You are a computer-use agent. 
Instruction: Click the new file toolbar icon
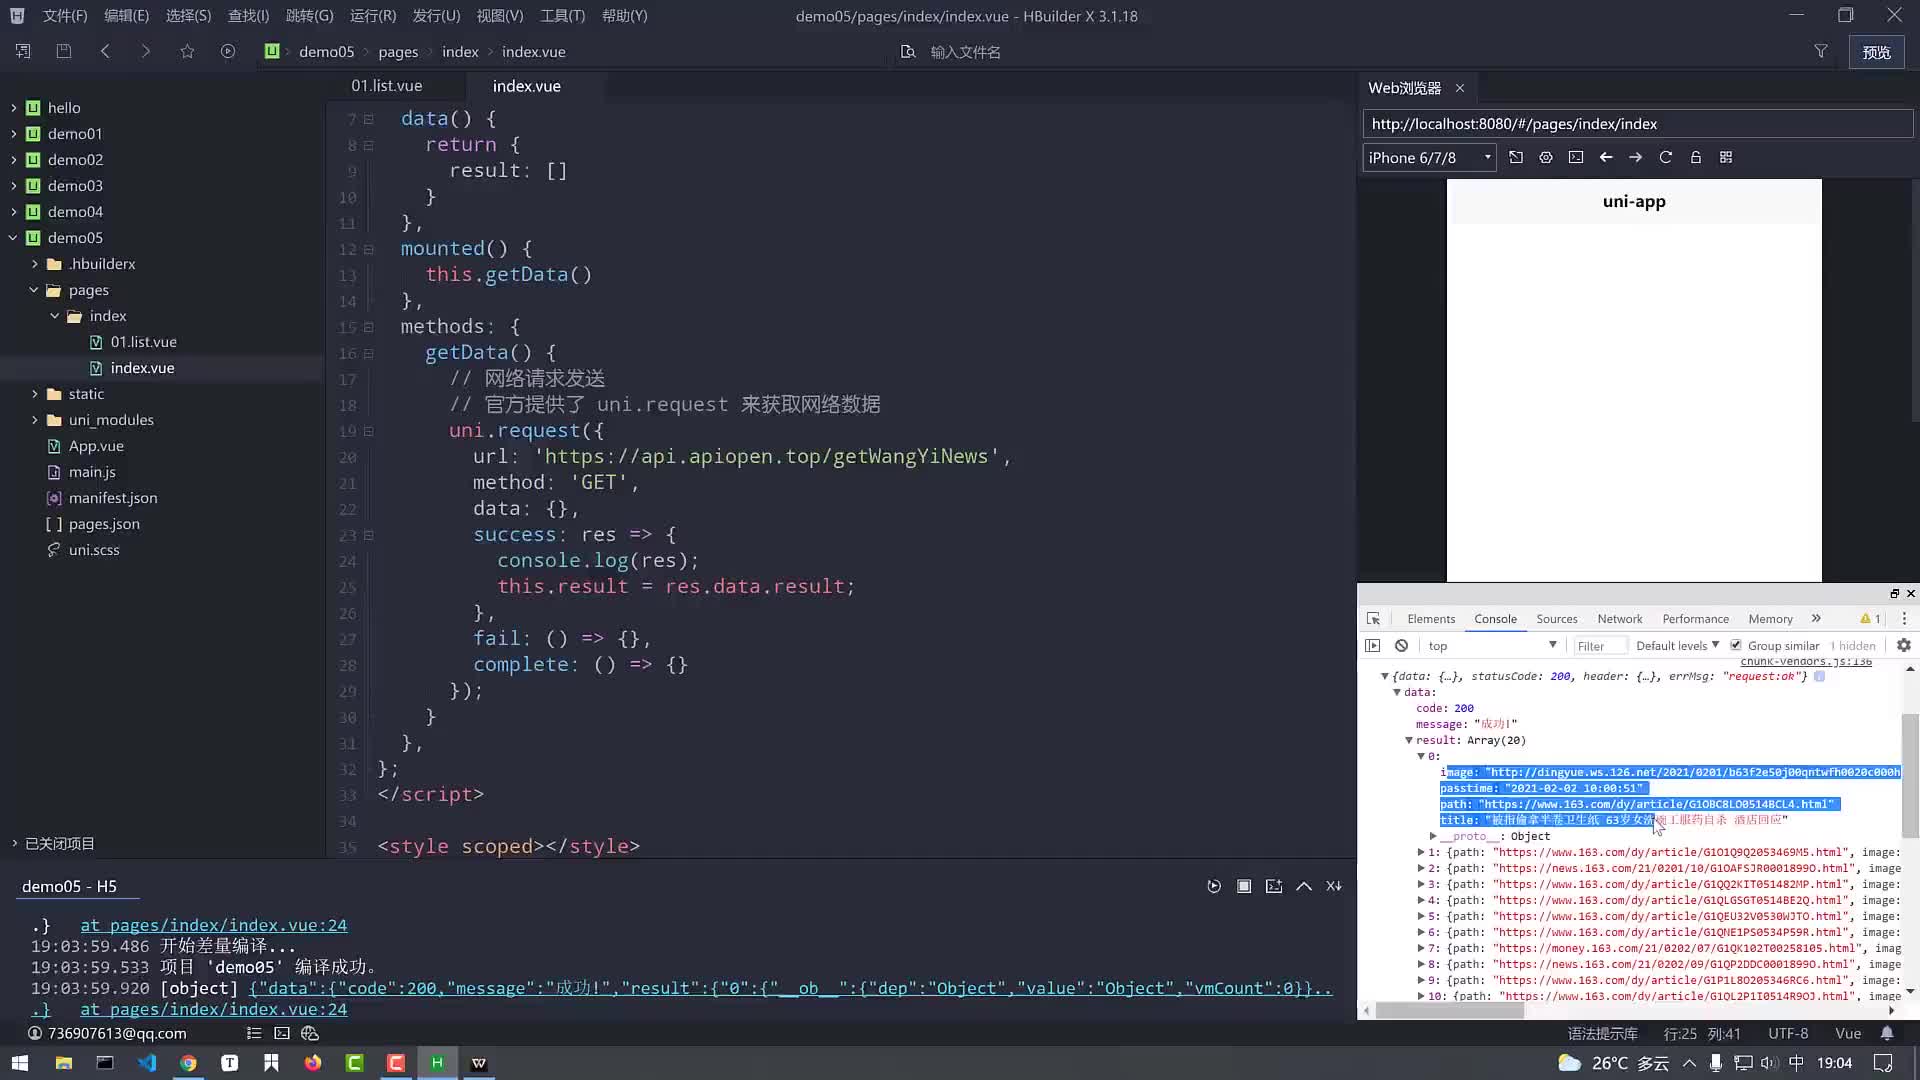[x=23, y=51]
